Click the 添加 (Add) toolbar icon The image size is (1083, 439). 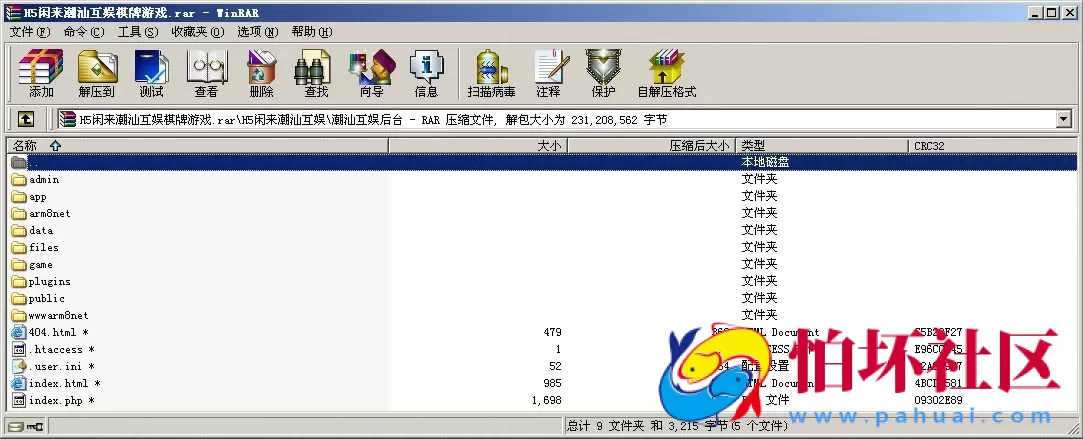(41, 72)
